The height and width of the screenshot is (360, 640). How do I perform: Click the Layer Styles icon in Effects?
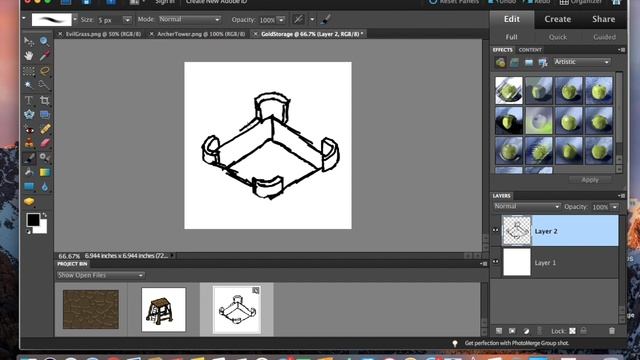click(514, 62)
